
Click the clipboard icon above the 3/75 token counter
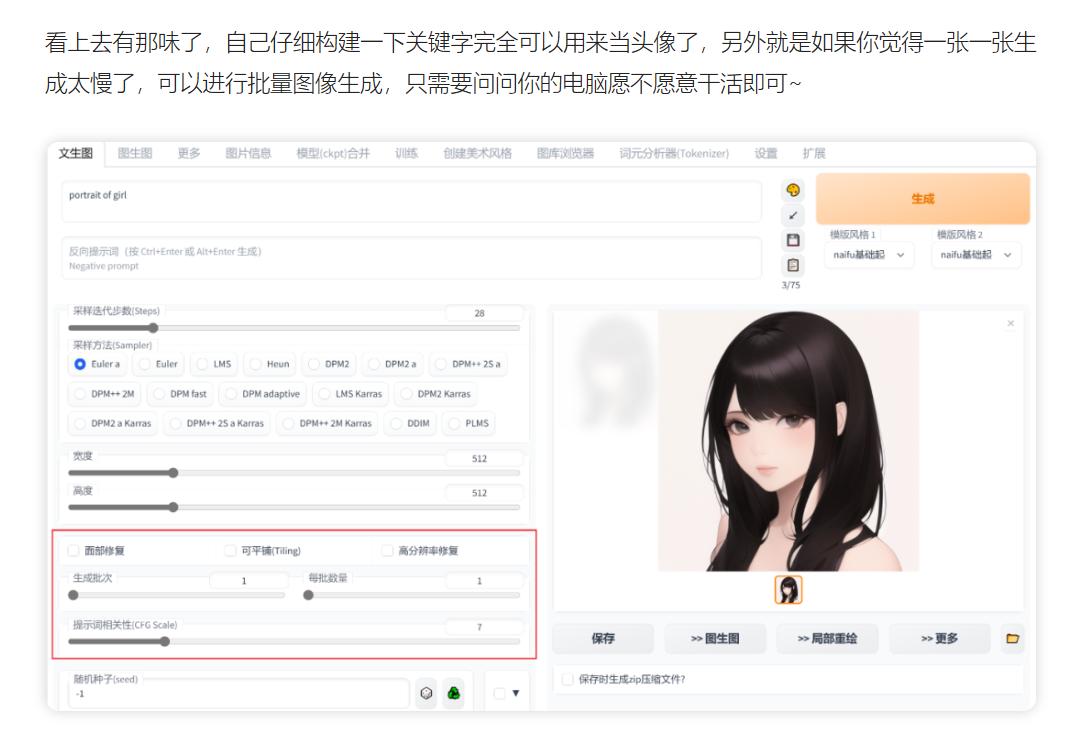pos(793,265)
